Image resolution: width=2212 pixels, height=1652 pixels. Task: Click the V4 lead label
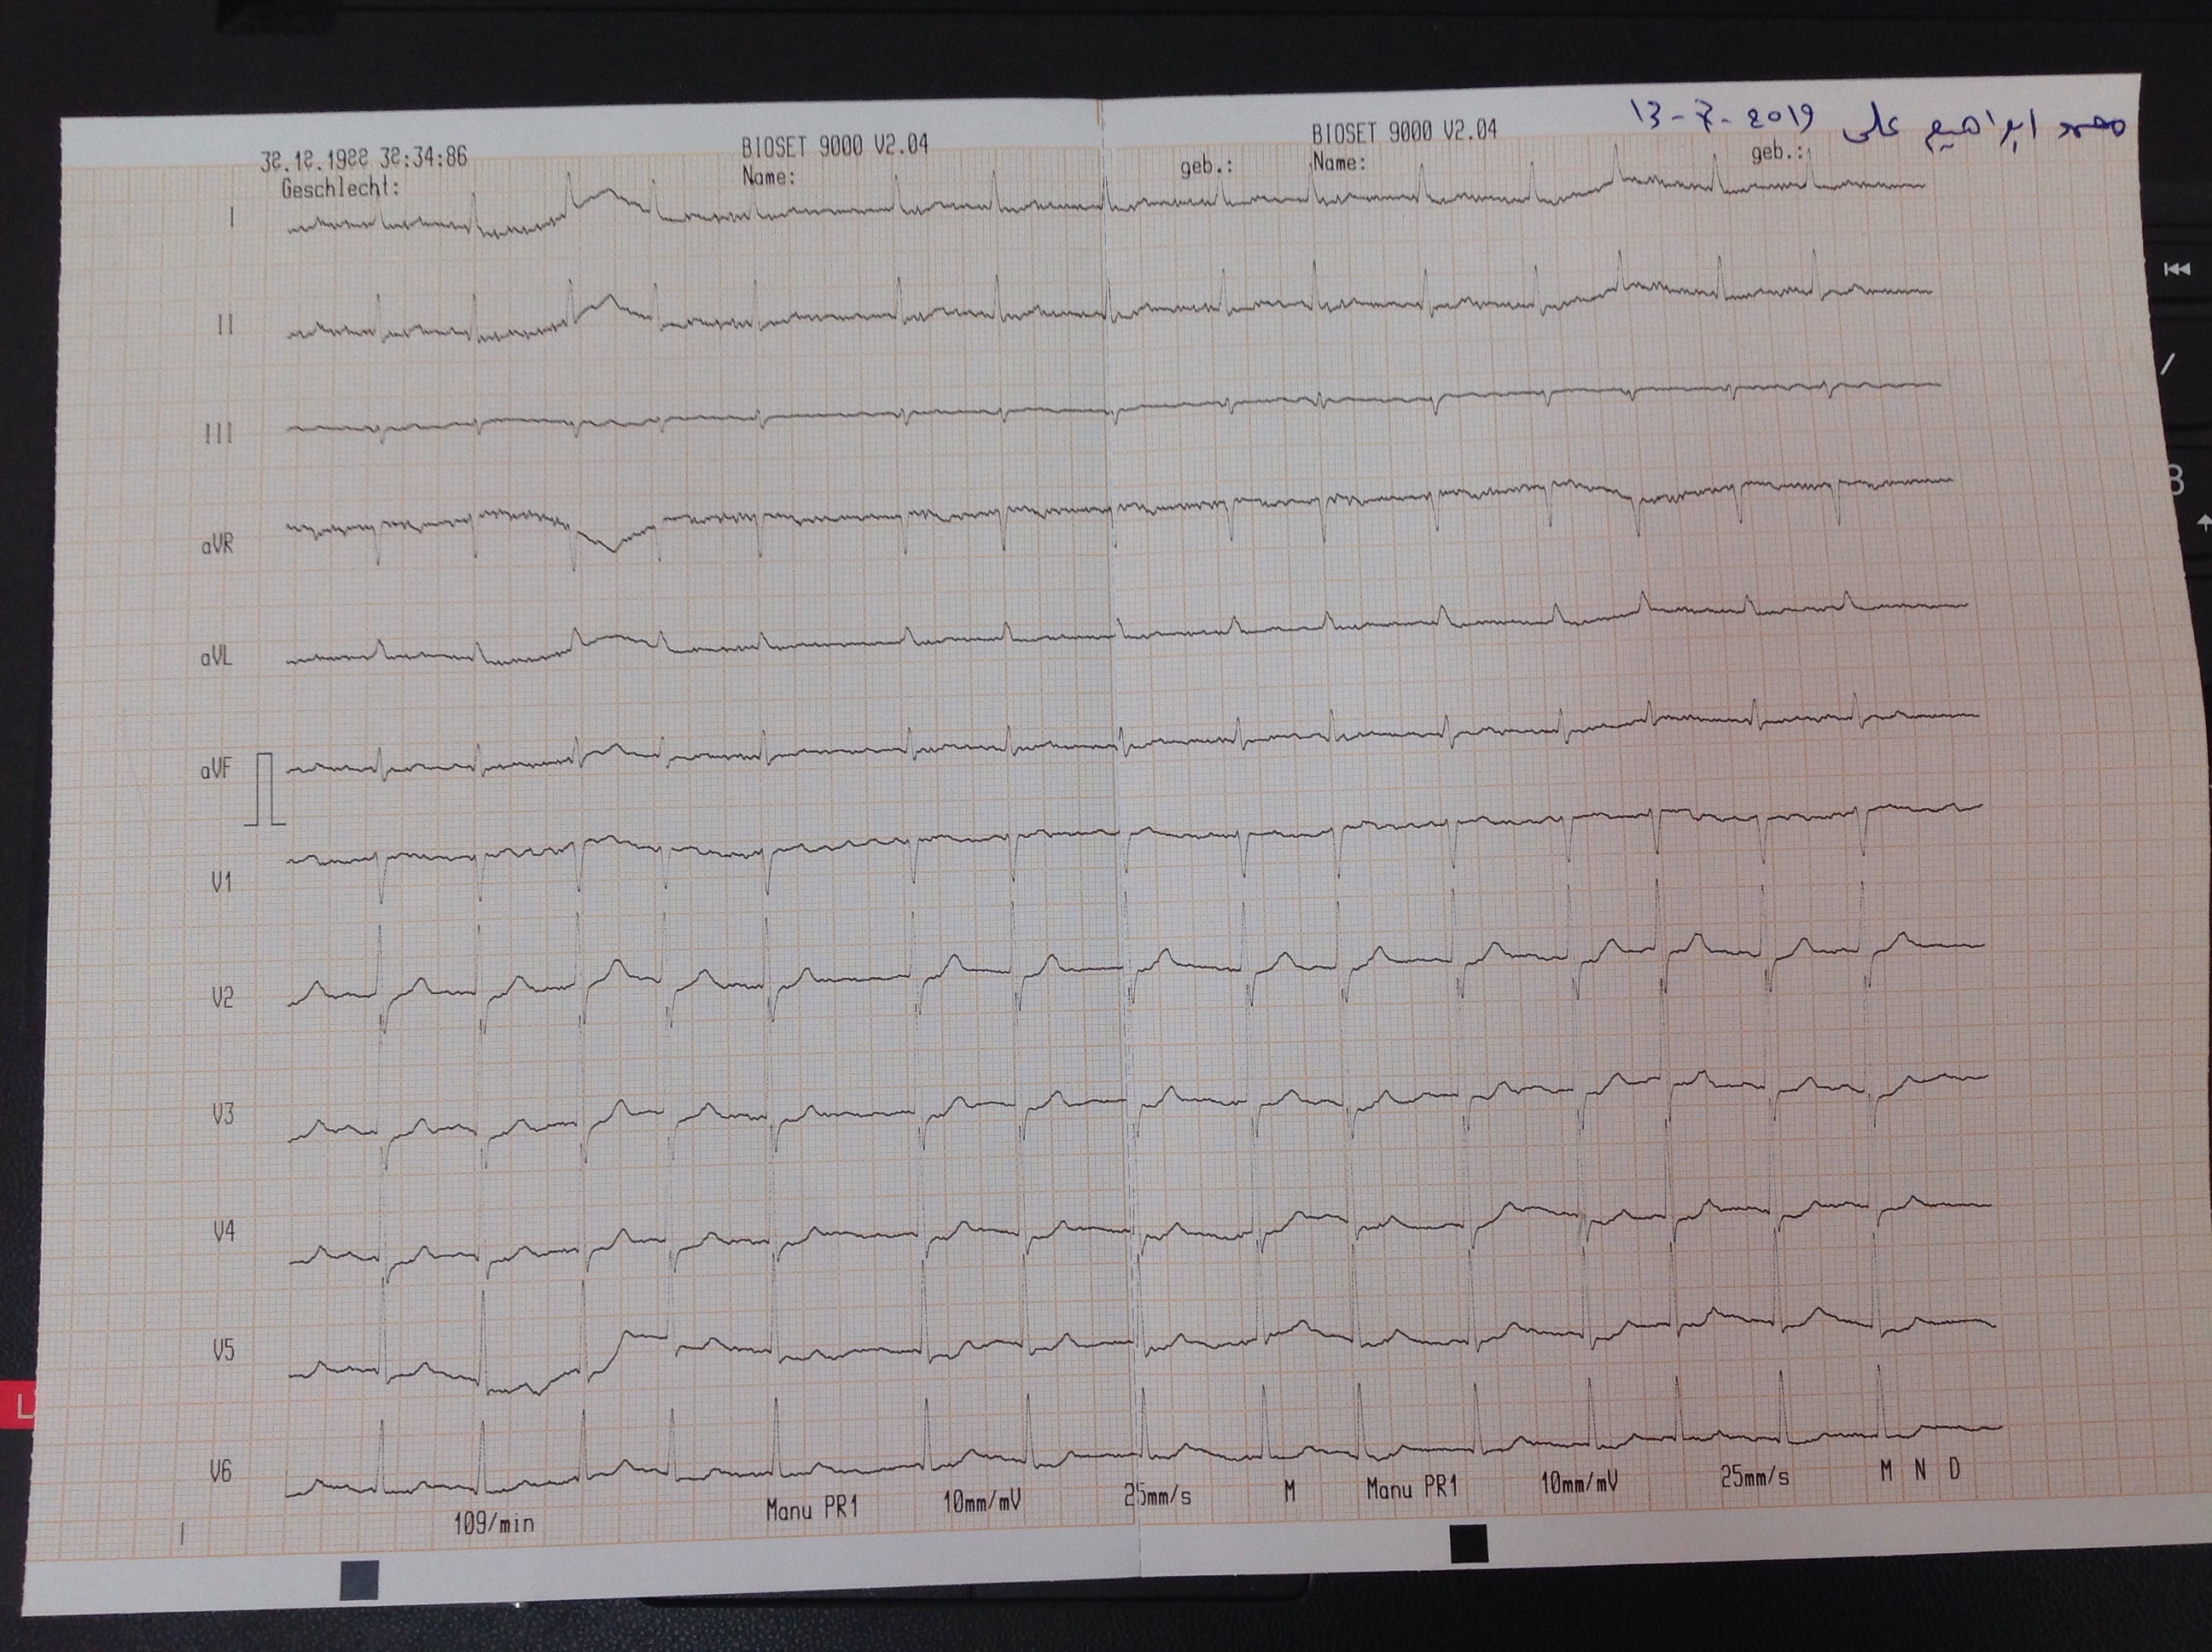point(224,1232)
